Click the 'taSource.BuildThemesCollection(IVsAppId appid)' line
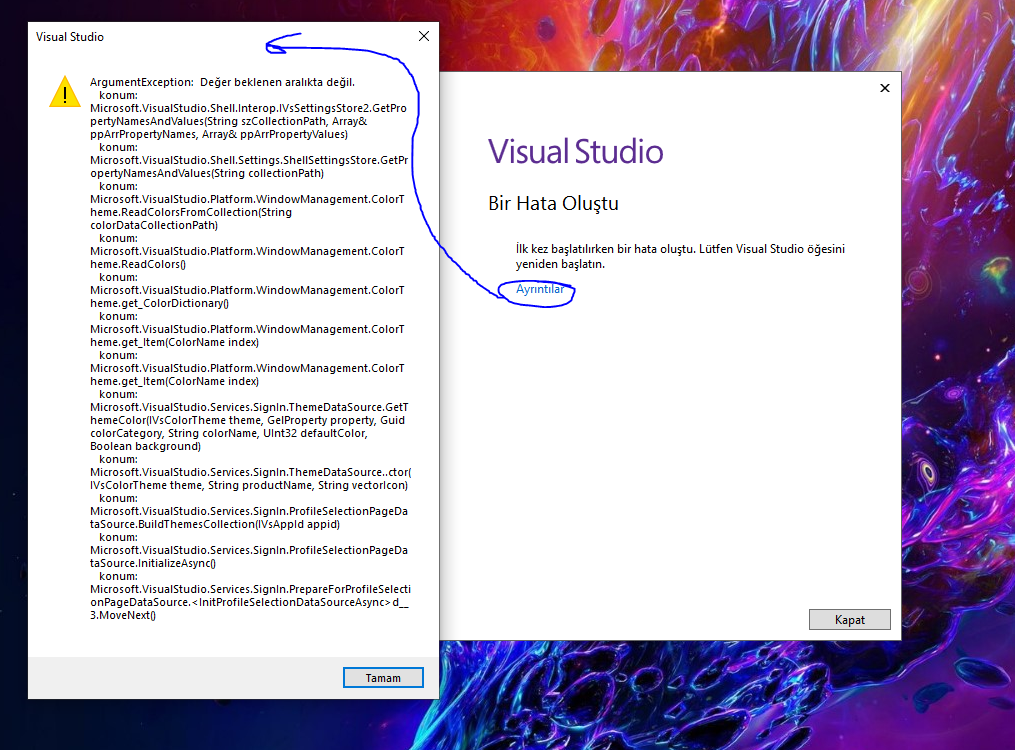Image resolution: width=1015 pixels, height=750 pixels. [x=215, y=524]
